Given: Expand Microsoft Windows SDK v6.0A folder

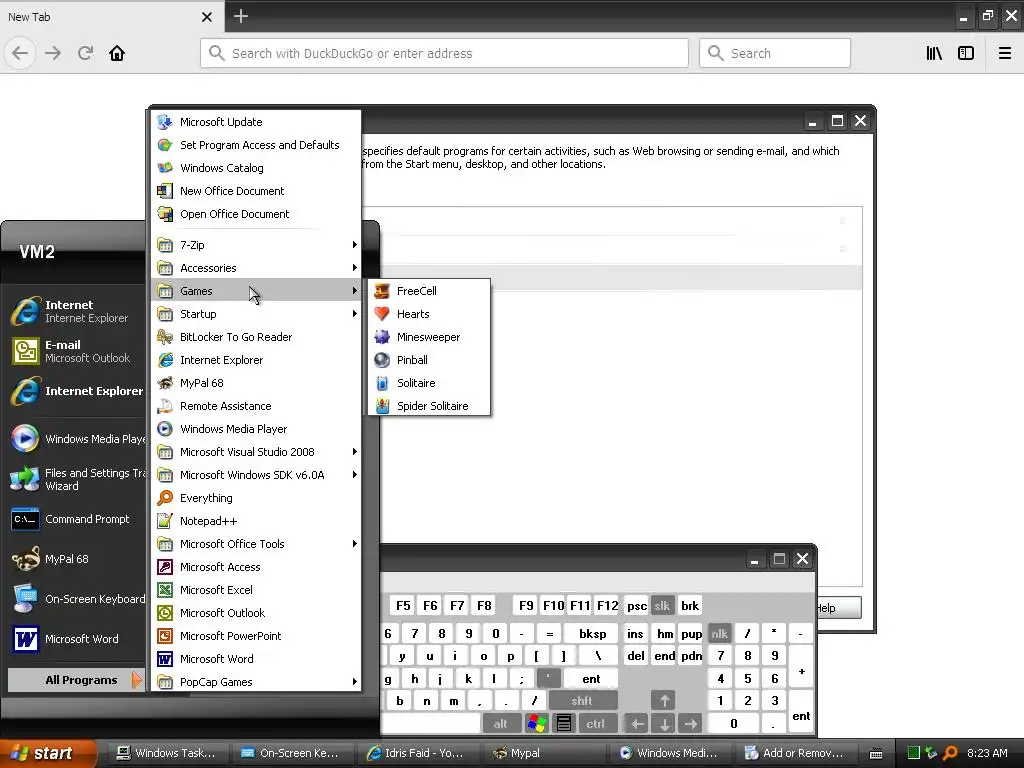Looking at the screenshot, I should pyautogui.click(x=256, y=475).
